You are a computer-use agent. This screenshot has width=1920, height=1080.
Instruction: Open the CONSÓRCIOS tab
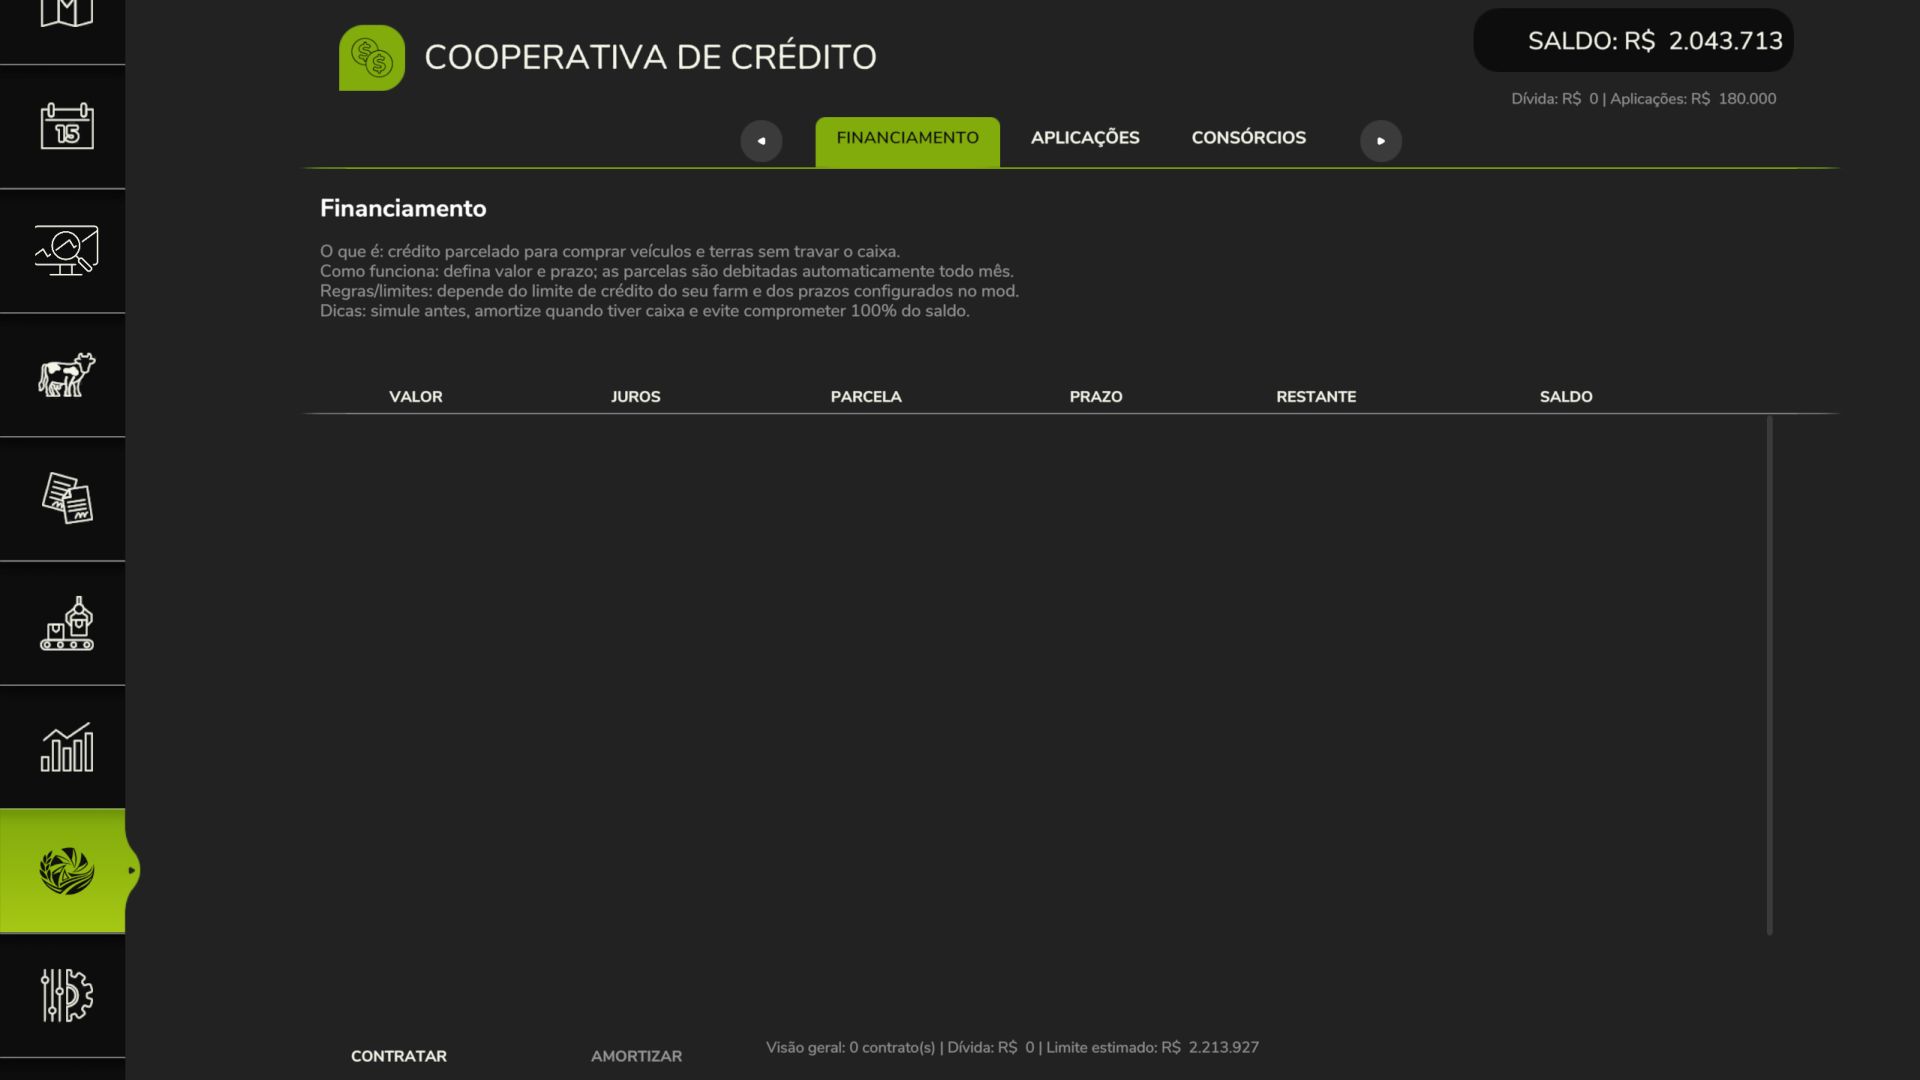[x=1248, y=138]
